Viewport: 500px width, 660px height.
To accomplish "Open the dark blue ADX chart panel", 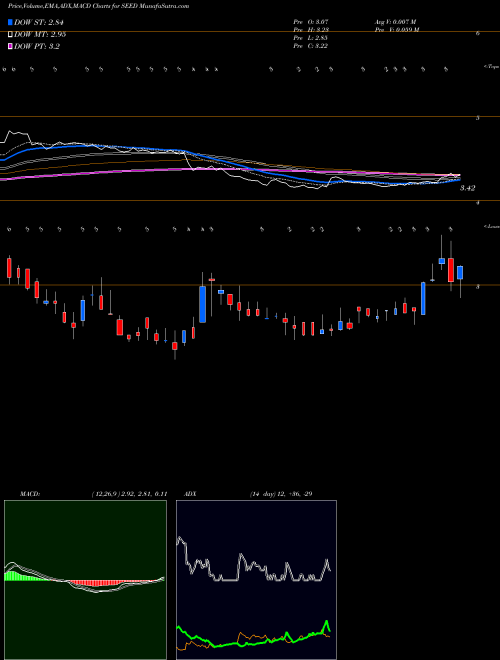I will (x=256, y=580).
